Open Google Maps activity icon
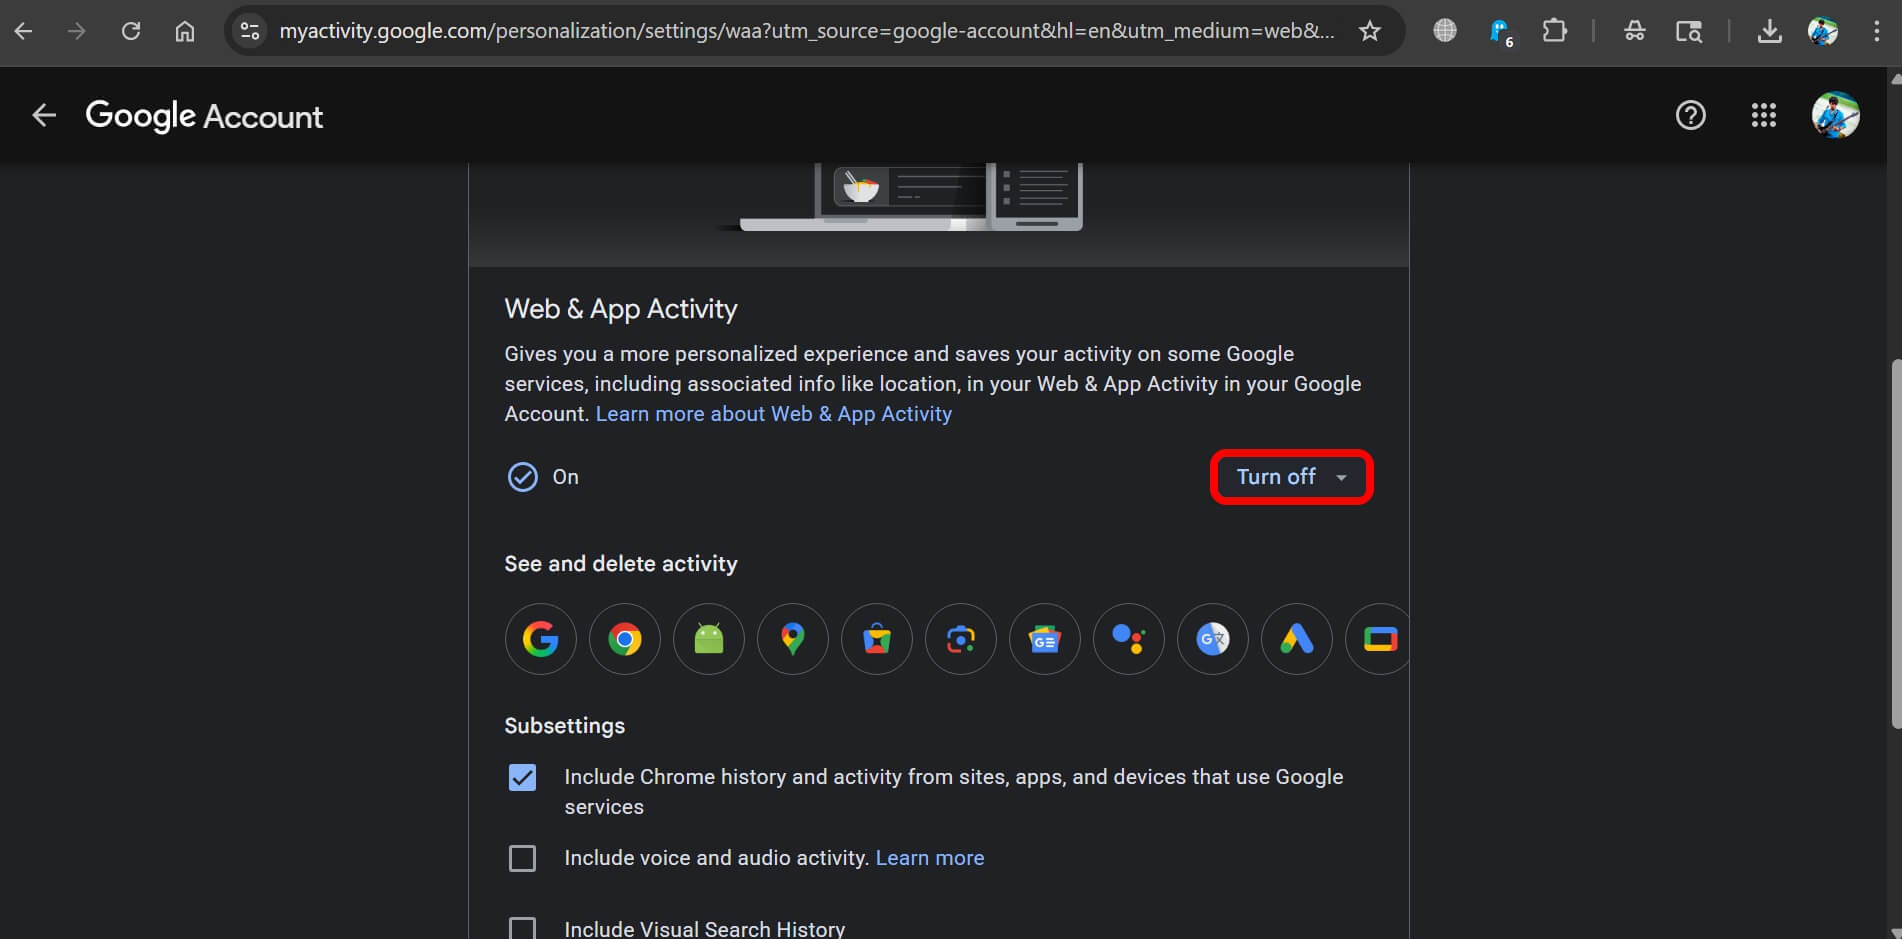 793,639
